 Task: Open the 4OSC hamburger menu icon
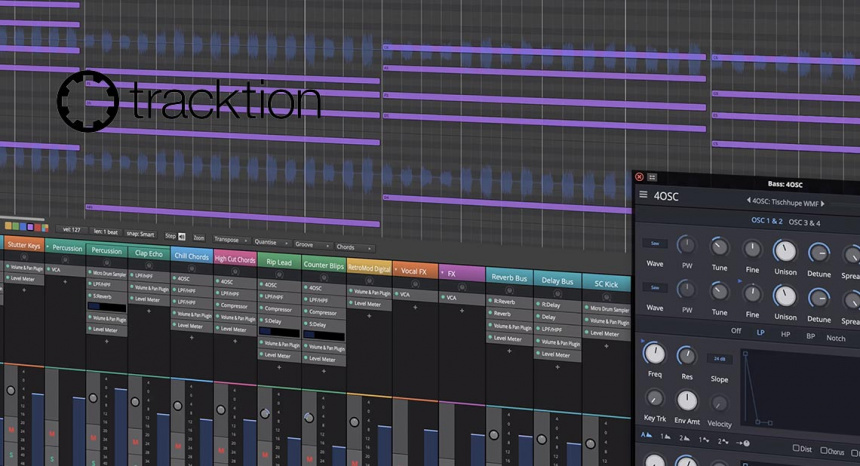point(643,195)
